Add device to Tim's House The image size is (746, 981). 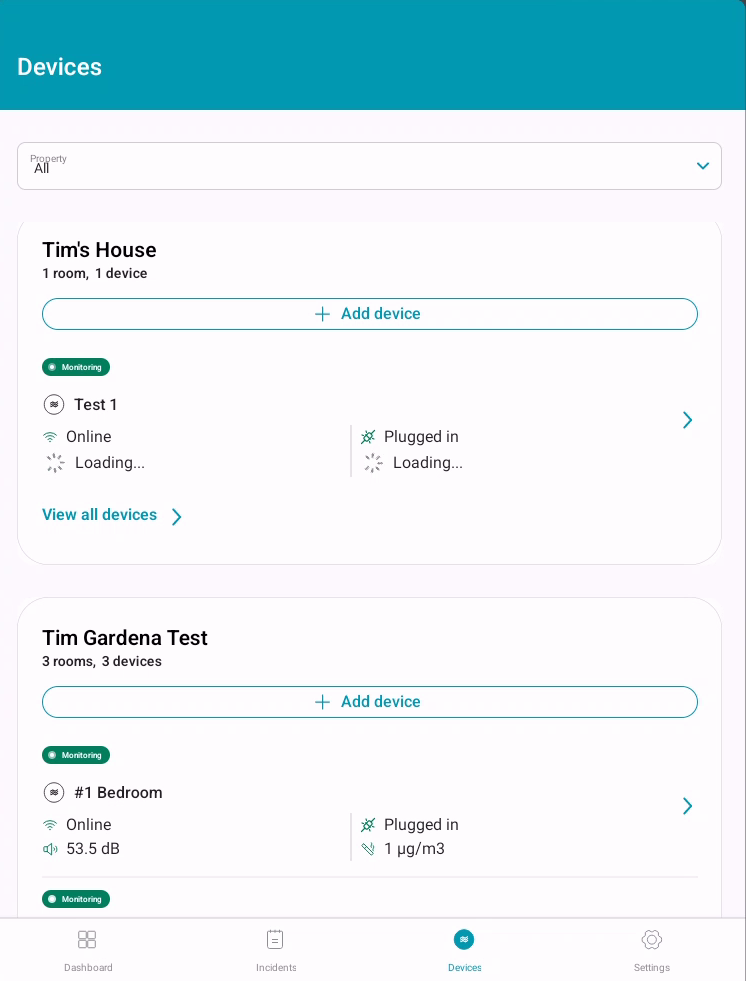coord(369,314)
